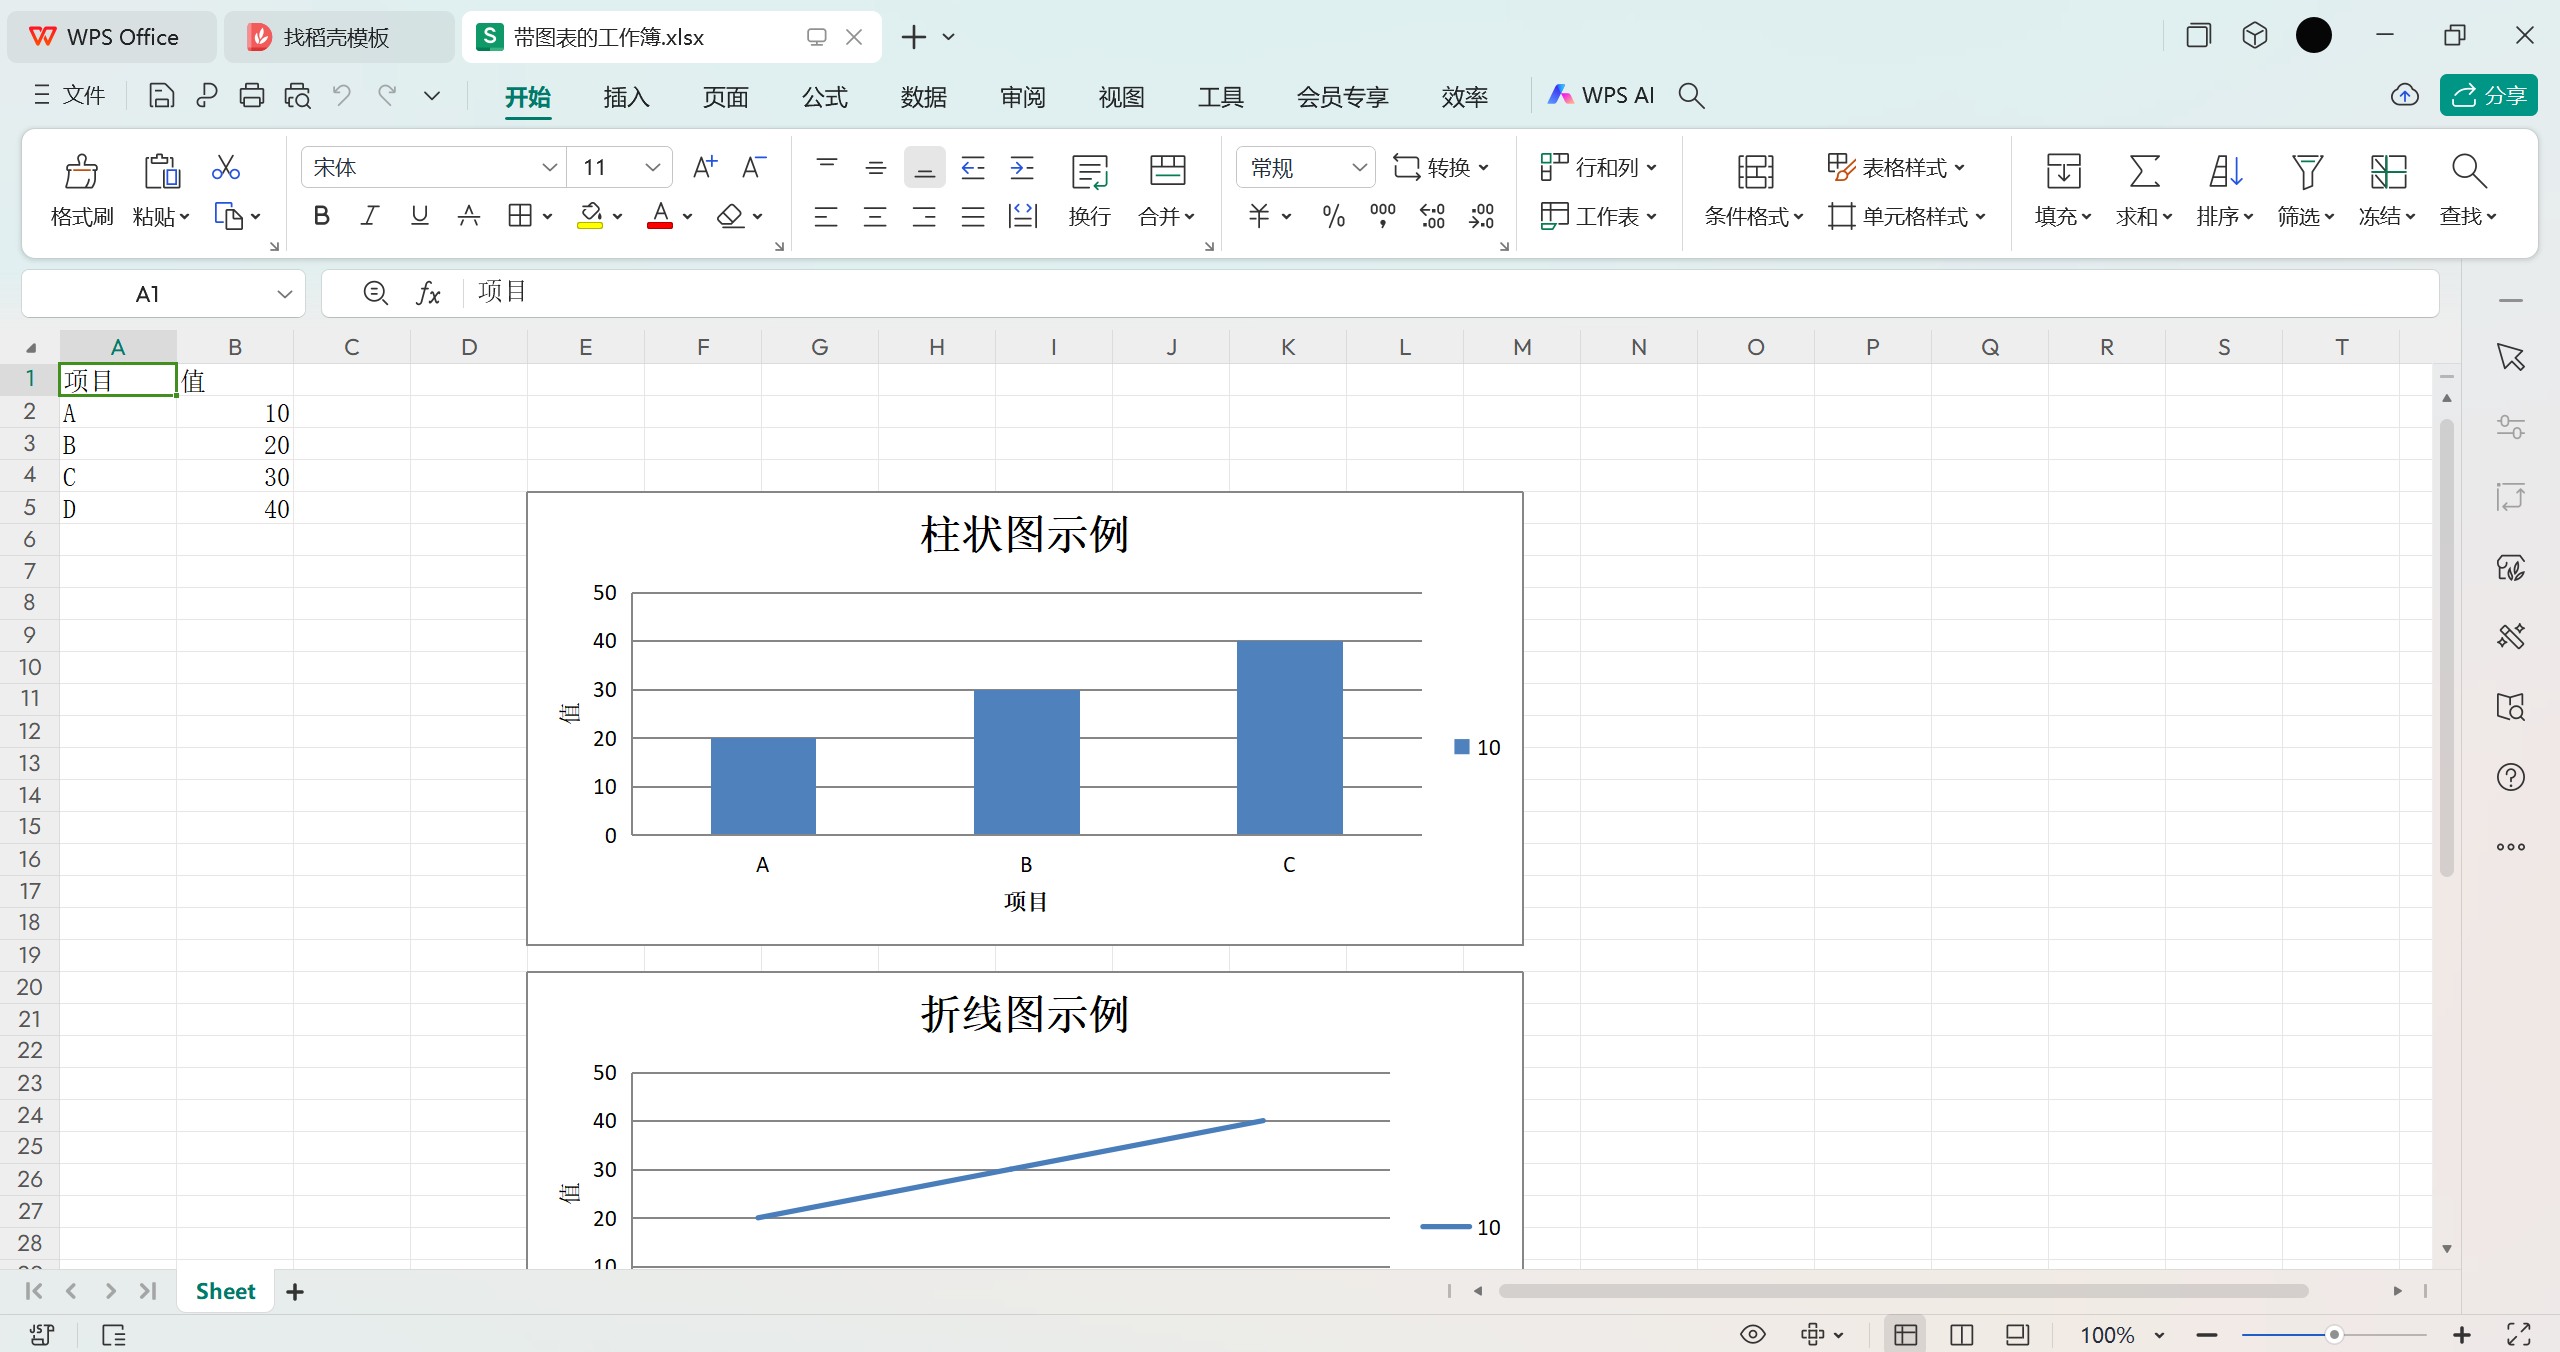Click the fx insert function icon
2560x1352 pixels.
pos(428,293)
